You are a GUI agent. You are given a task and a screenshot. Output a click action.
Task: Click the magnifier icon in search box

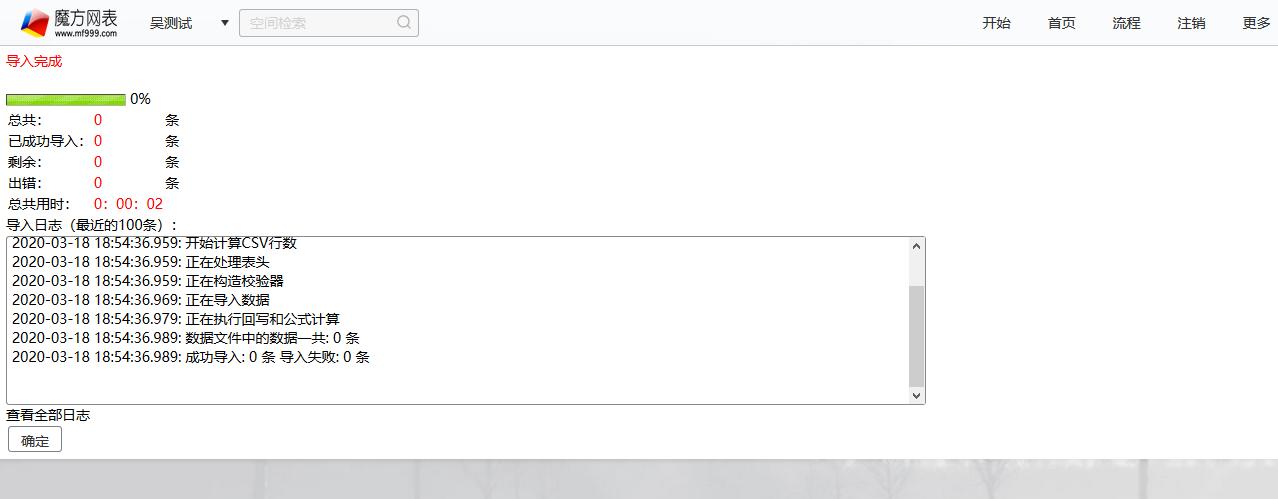[x=404, y=23]
